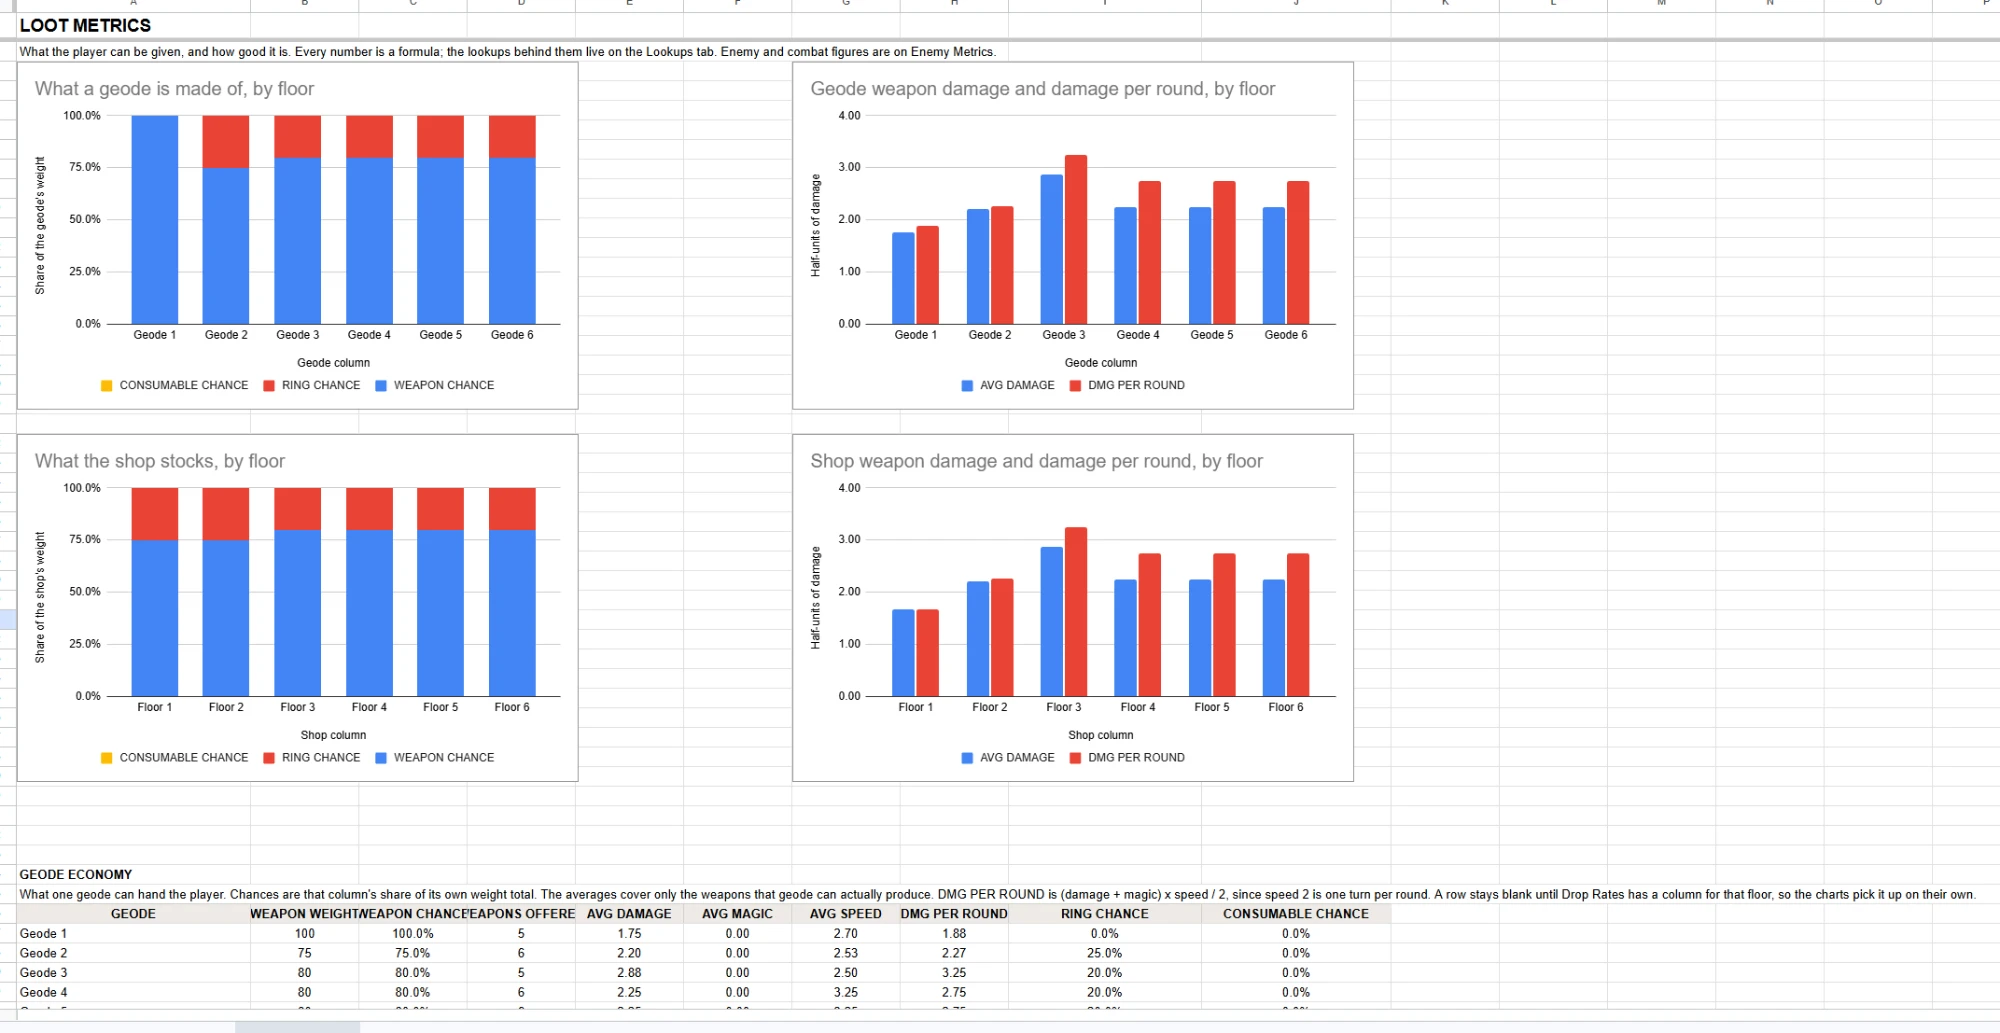The height and width of the screenshot is (1033, 2000).
Task: Select the RING CHANCE column header cell in the table
Action: point(1105,914)
